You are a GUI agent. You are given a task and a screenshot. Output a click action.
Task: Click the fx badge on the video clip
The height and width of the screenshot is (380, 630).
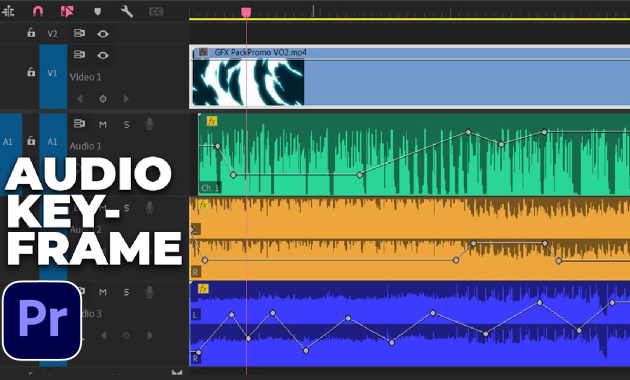pos(203,52)
